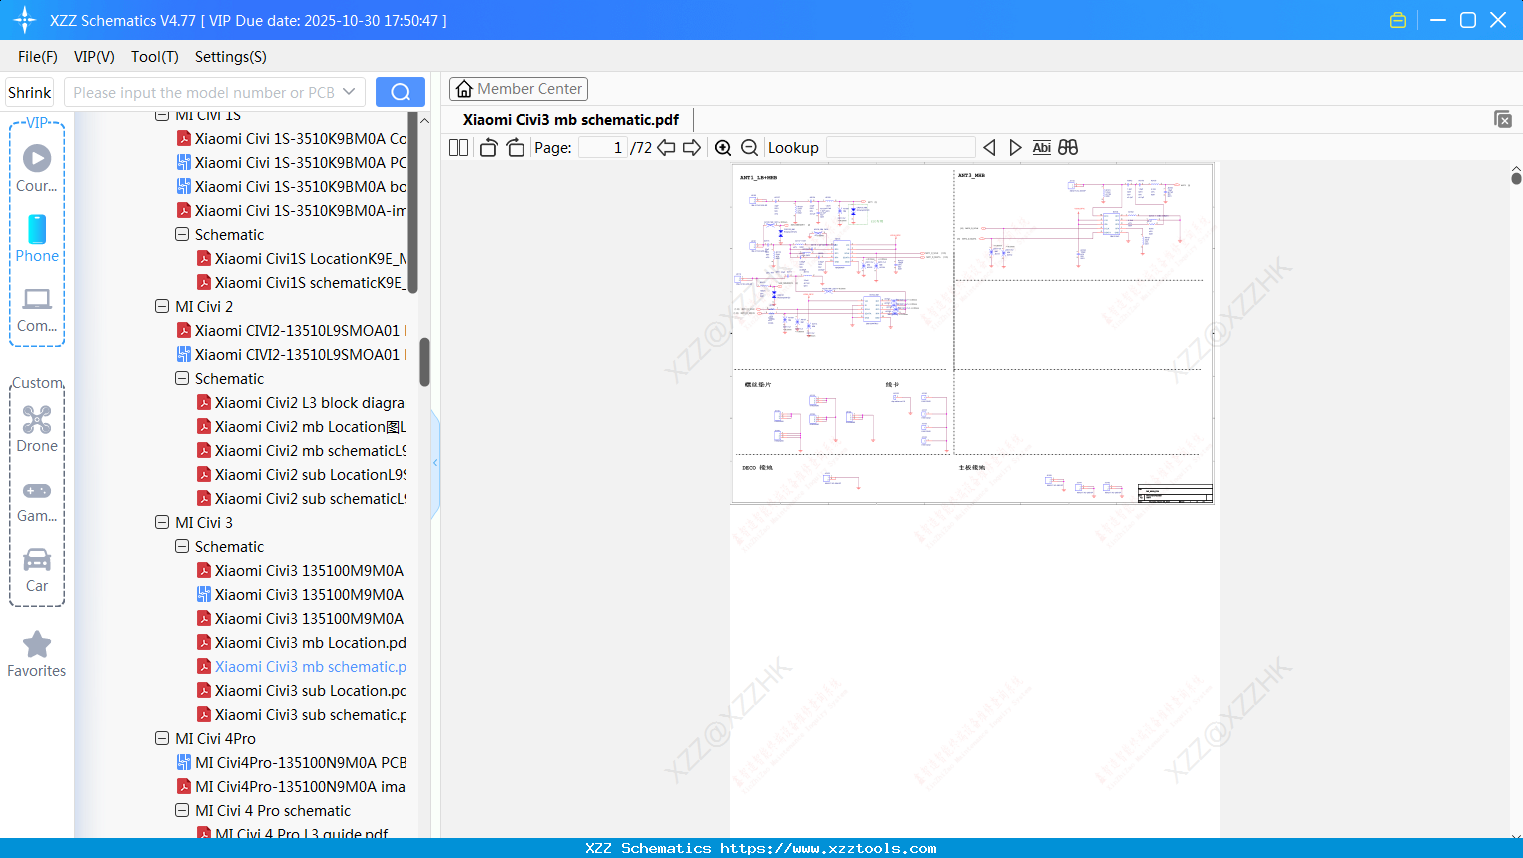Collapse the Schematic node under MI Civi 2
The image size is (1523, 858).
pyautogui.click(x=181, y=378)
